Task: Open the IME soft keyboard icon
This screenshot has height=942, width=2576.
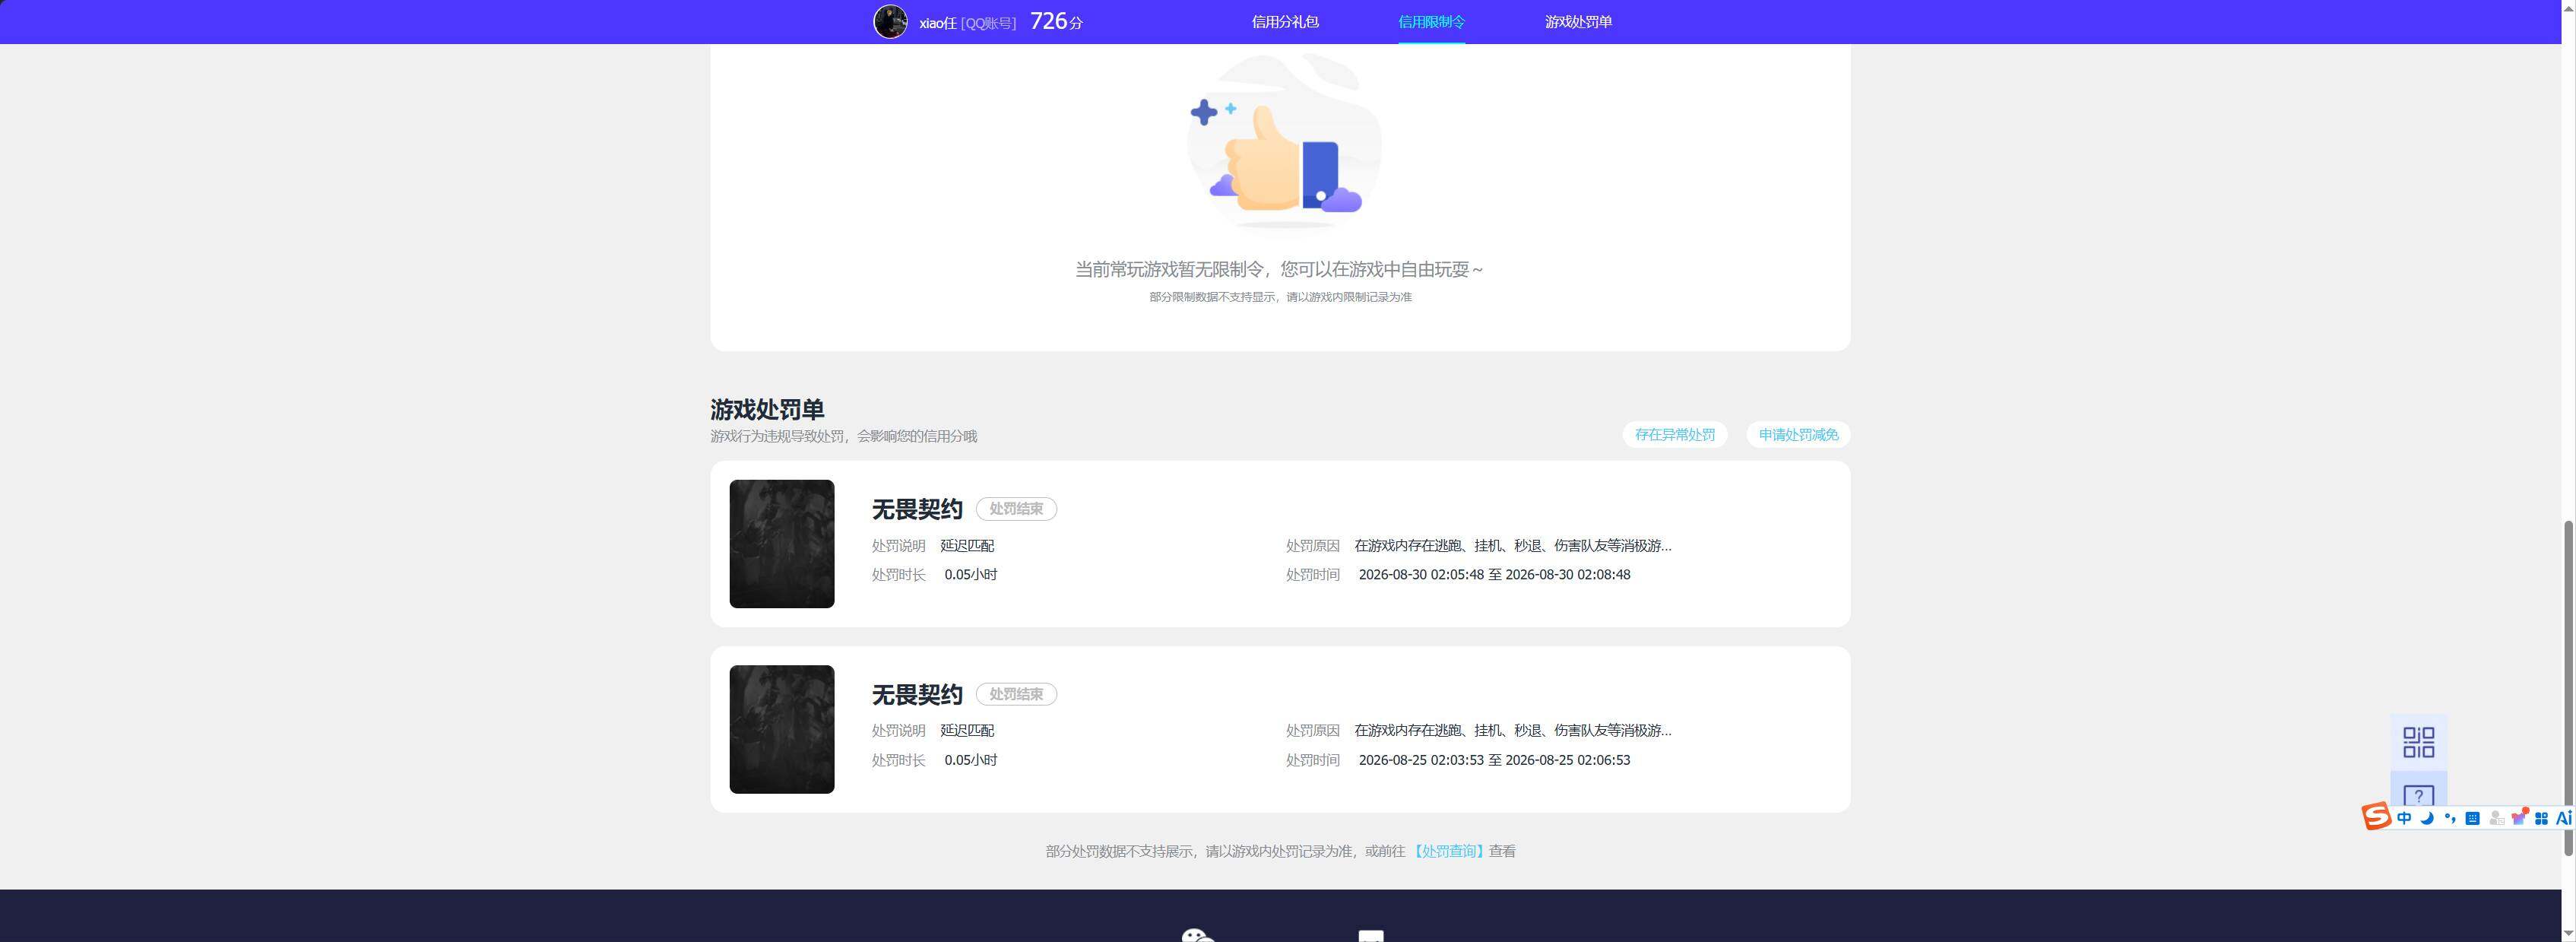Action: [x=2473, y=818]
